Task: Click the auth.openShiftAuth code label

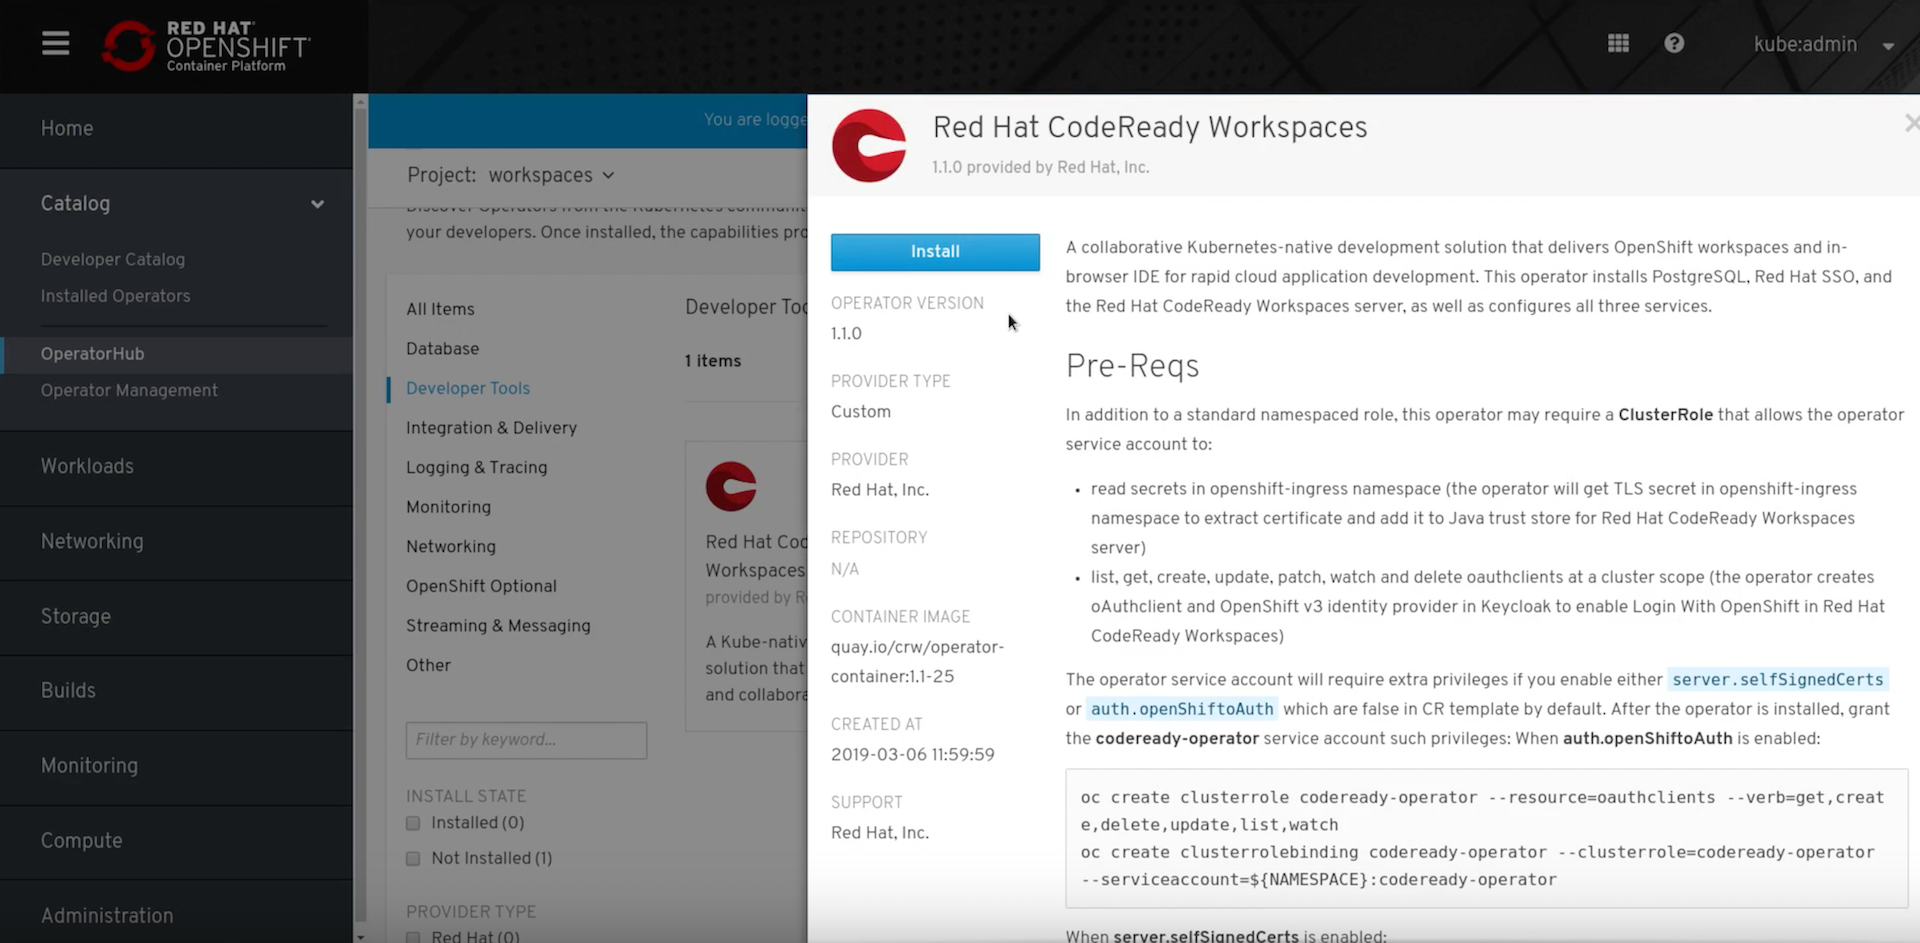Action: (x=1182, y=708)
